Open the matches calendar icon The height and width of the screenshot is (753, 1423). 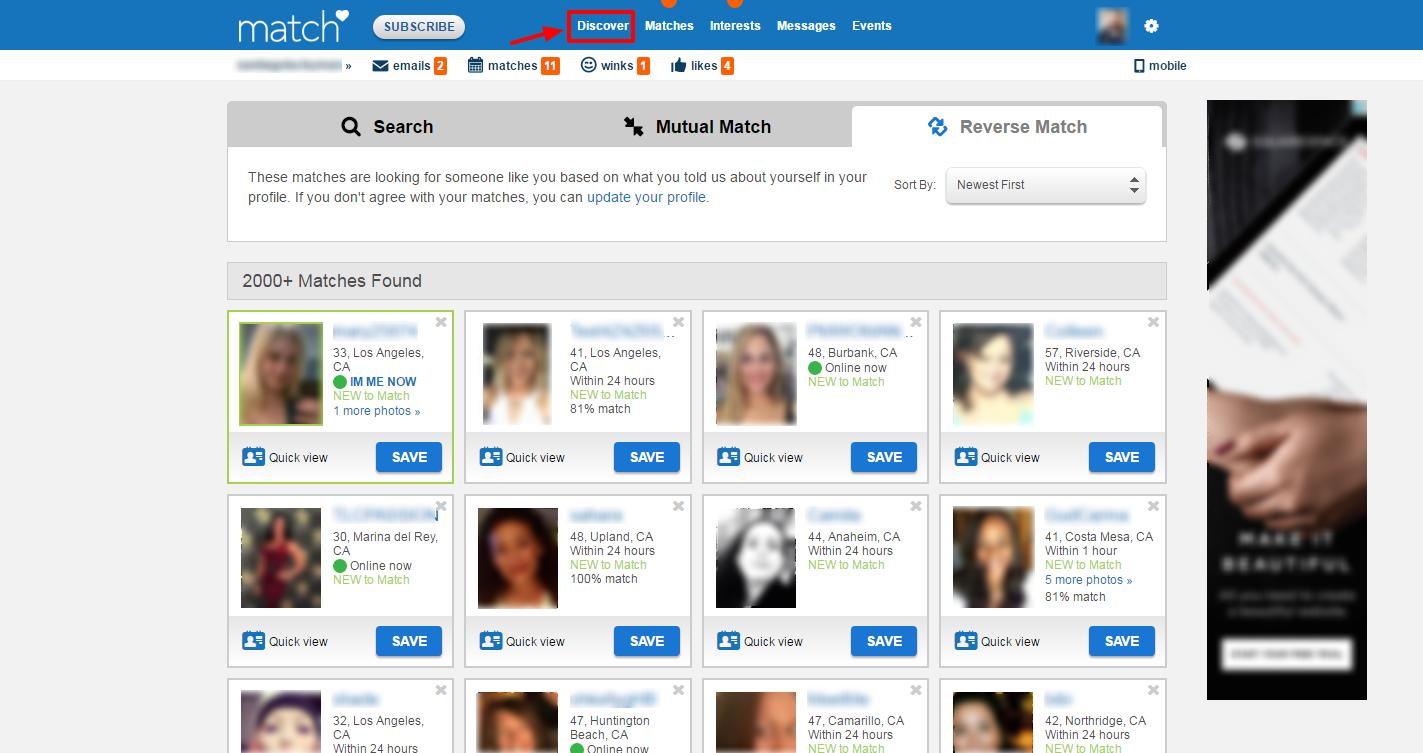tap(475, 65)
